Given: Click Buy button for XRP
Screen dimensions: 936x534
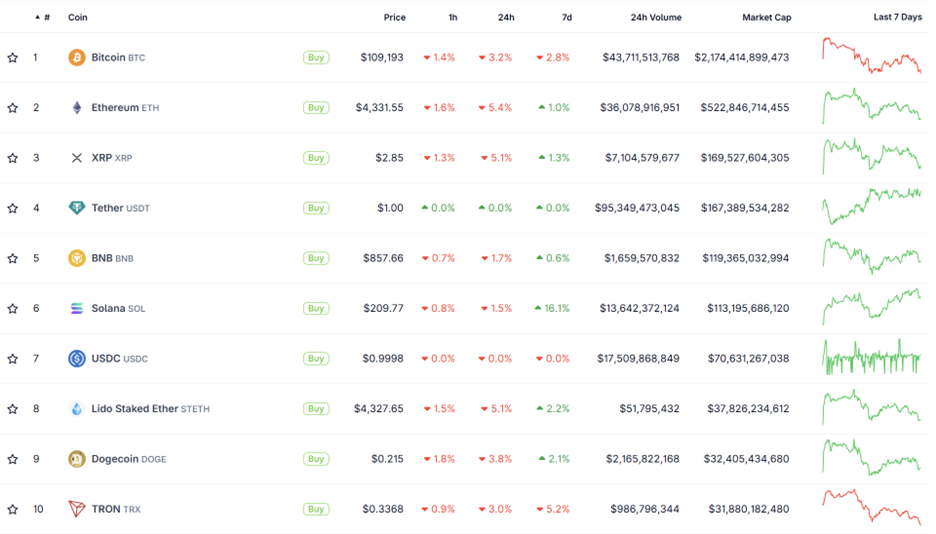Looking at the screenshot, I should pyautogui.click(x=316, y=158).
